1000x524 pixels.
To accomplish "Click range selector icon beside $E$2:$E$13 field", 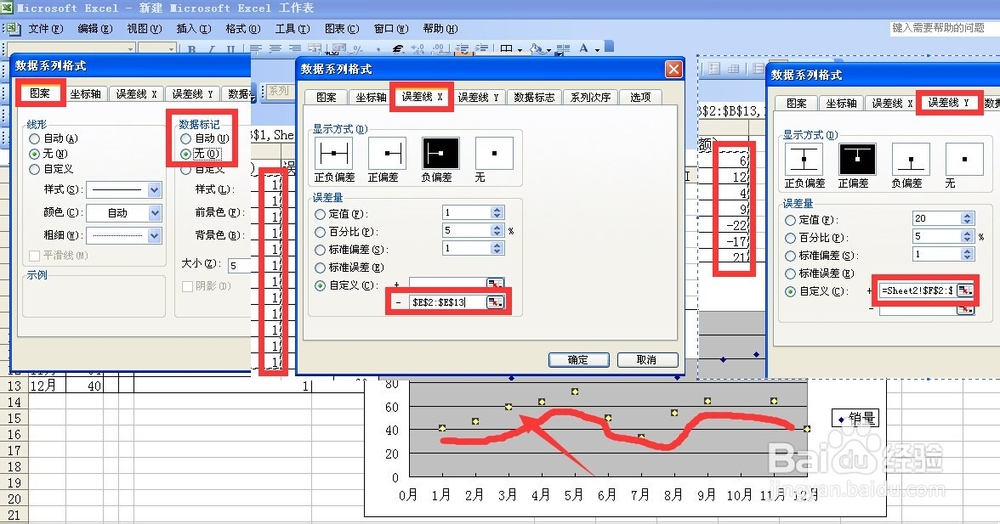I will coord(495,302).
